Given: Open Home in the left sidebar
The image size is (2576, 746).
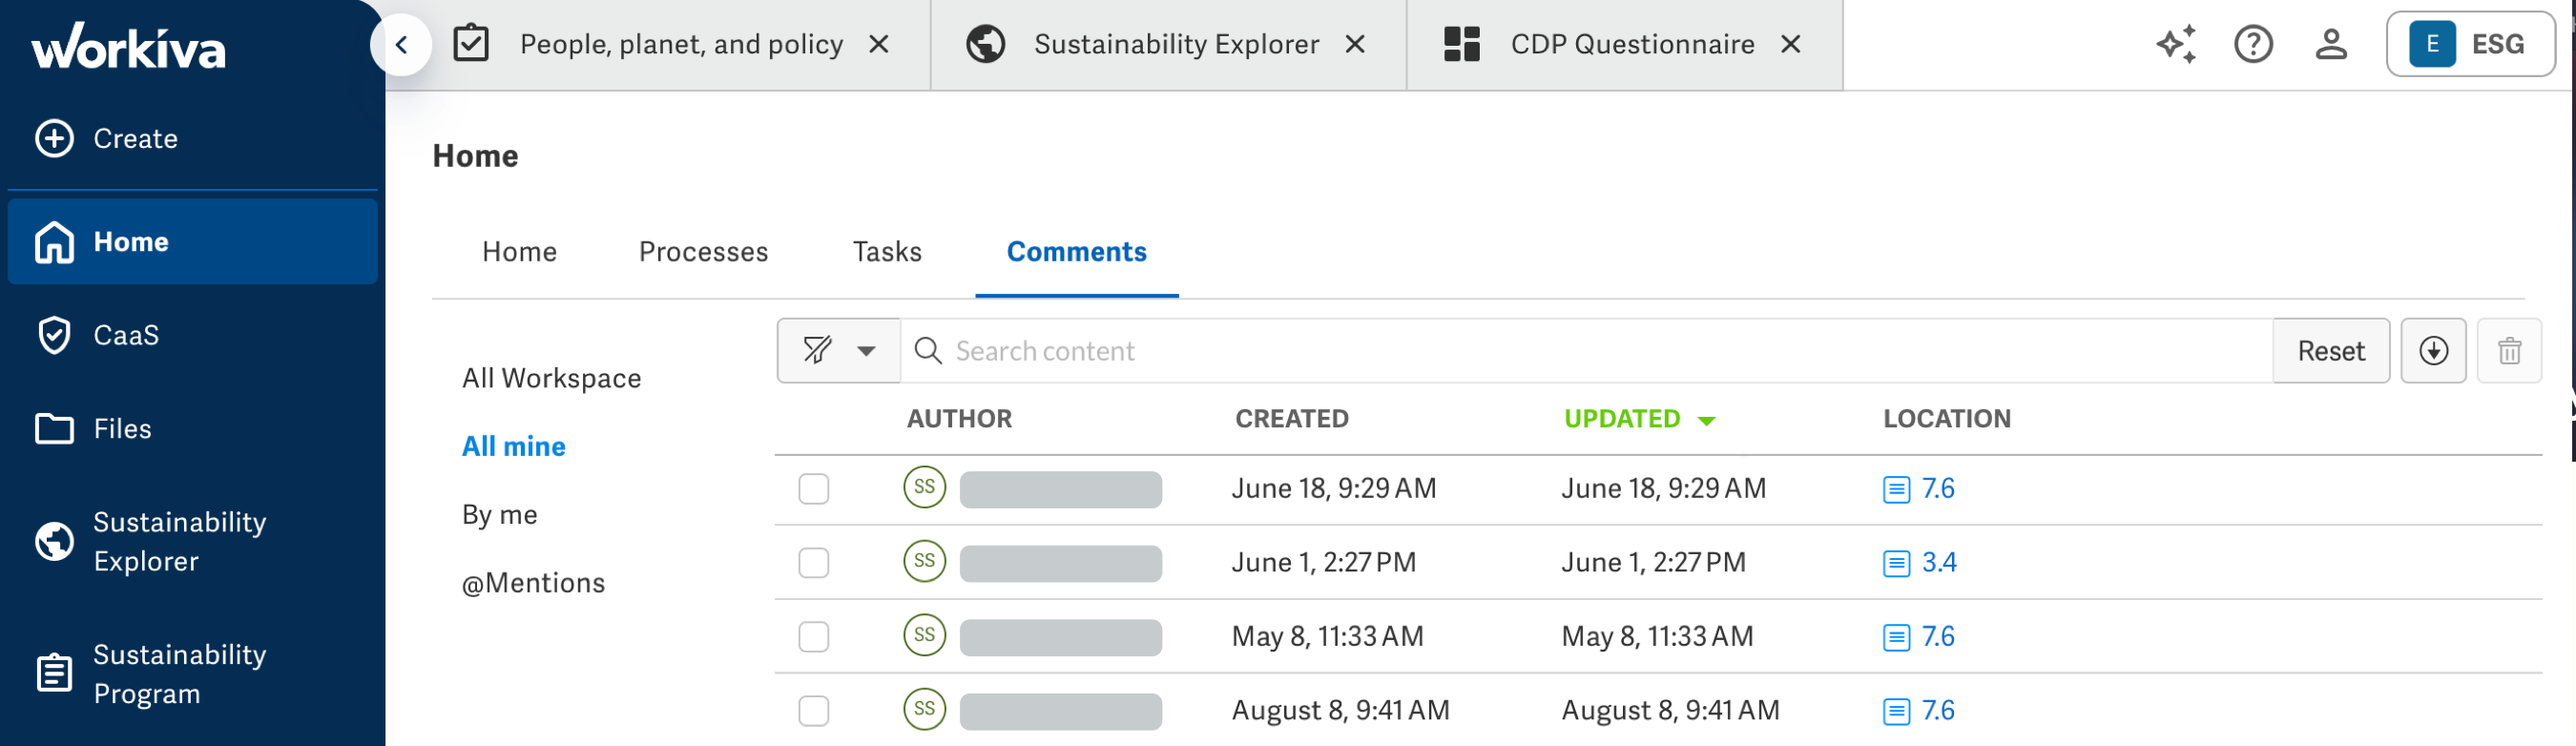Looking at the screenshot, I should click(192, 241).
